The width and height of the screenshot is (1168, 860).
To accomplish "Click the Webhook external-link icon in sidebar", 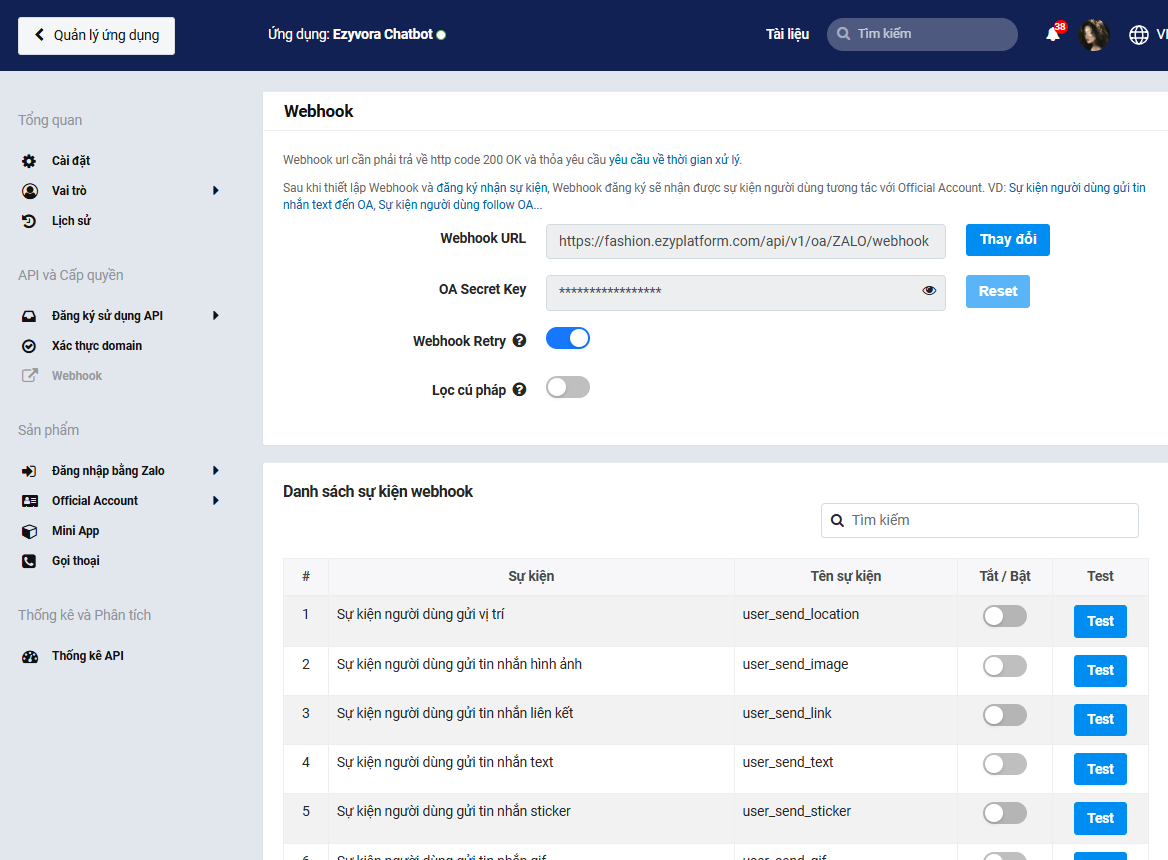I will pyautogui.click(x=29, y=376).
